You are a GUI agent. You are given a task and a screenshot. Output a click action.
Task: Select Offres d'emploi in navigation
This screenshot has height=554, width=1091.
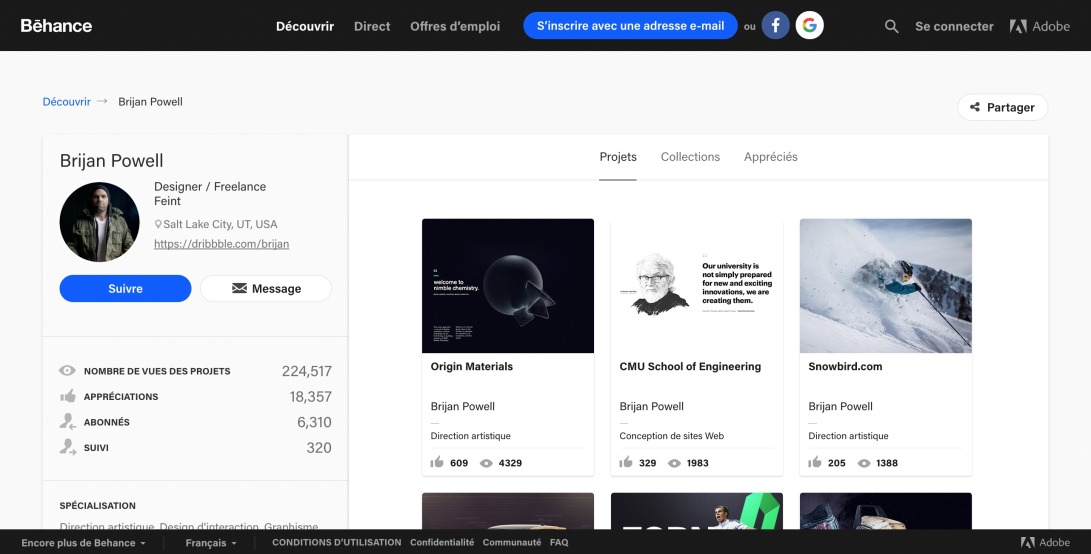point(455,26)
